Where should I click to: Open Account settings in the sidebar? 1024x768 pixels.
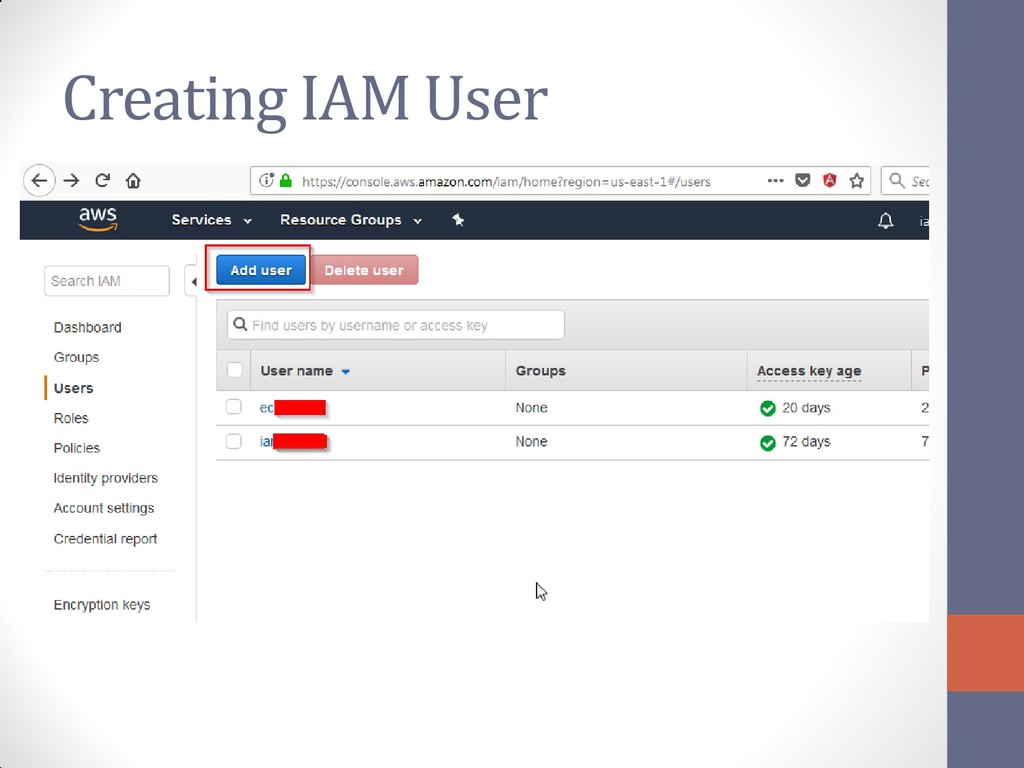click(x=104, y=508)
